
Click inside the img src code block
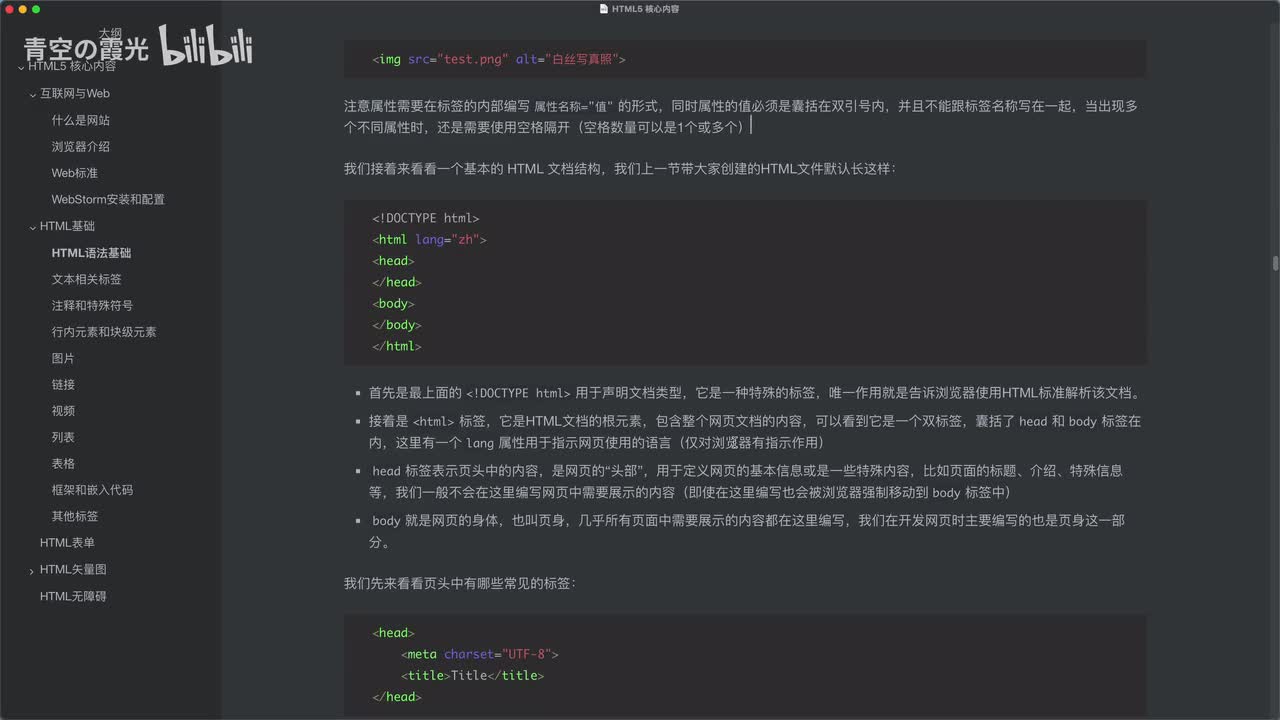[x=745, y=59]
